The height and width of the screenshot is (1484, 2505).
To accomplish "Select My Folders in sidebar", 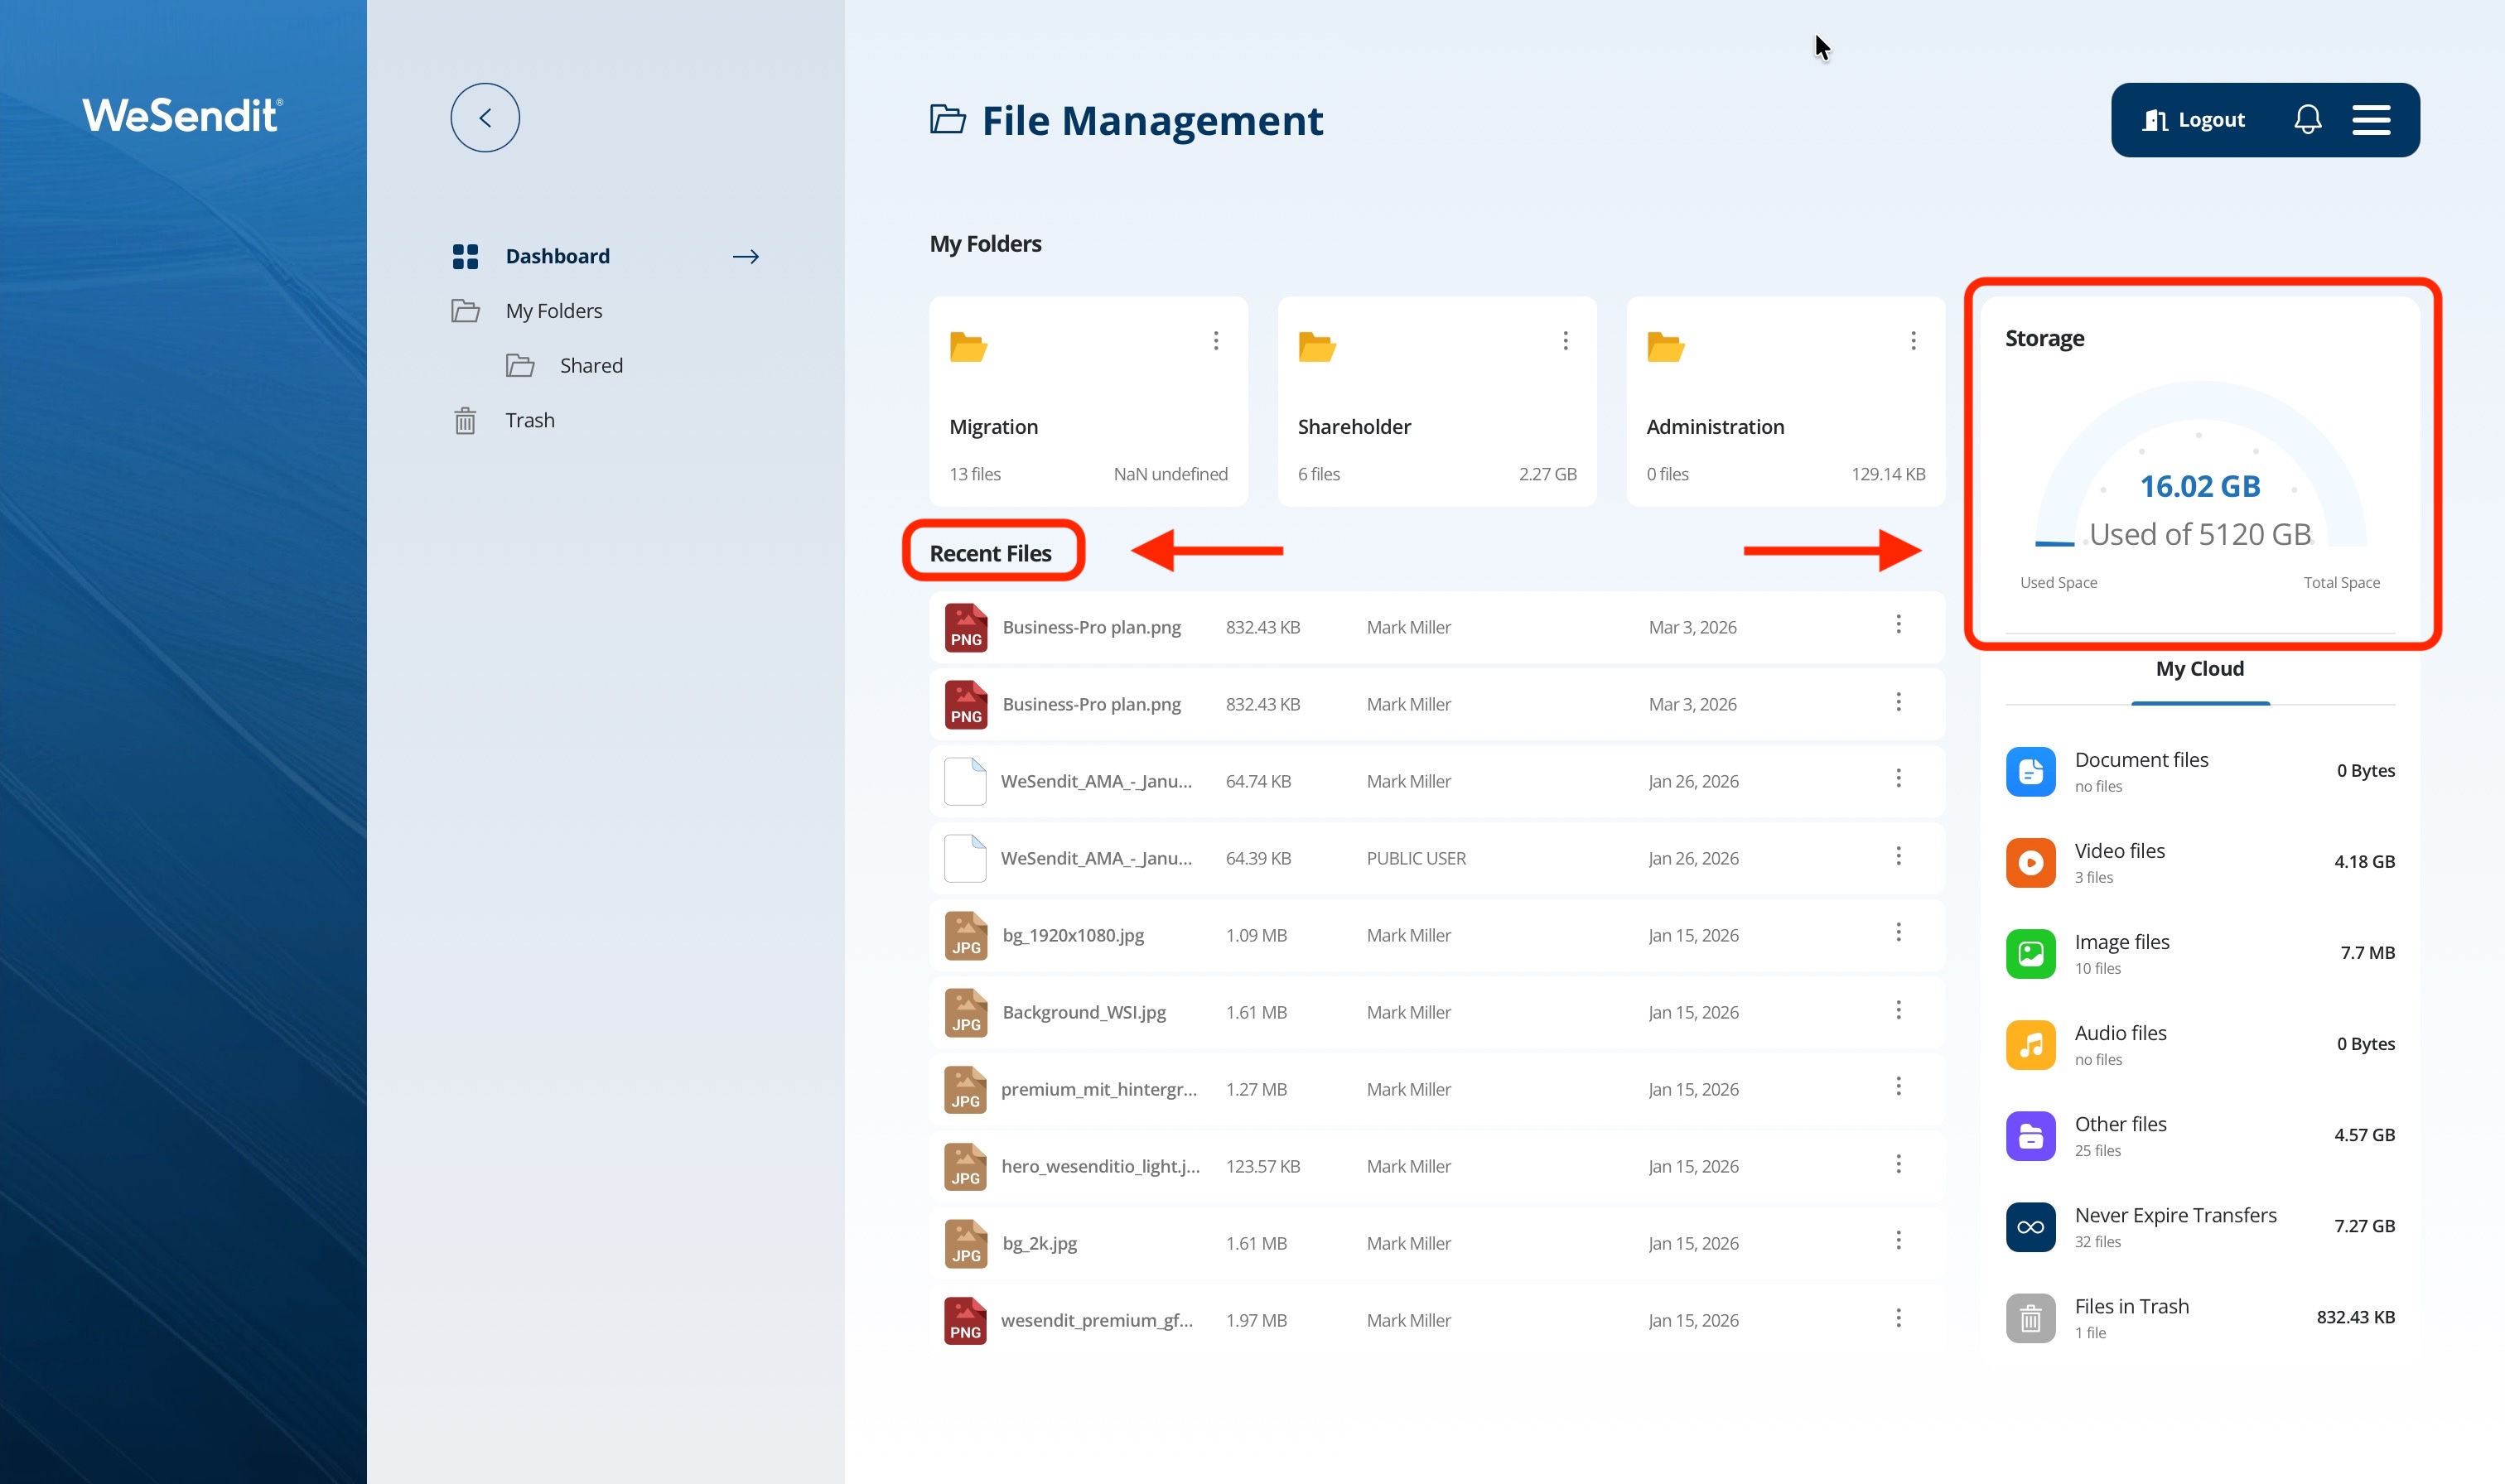I will point(553,311).
